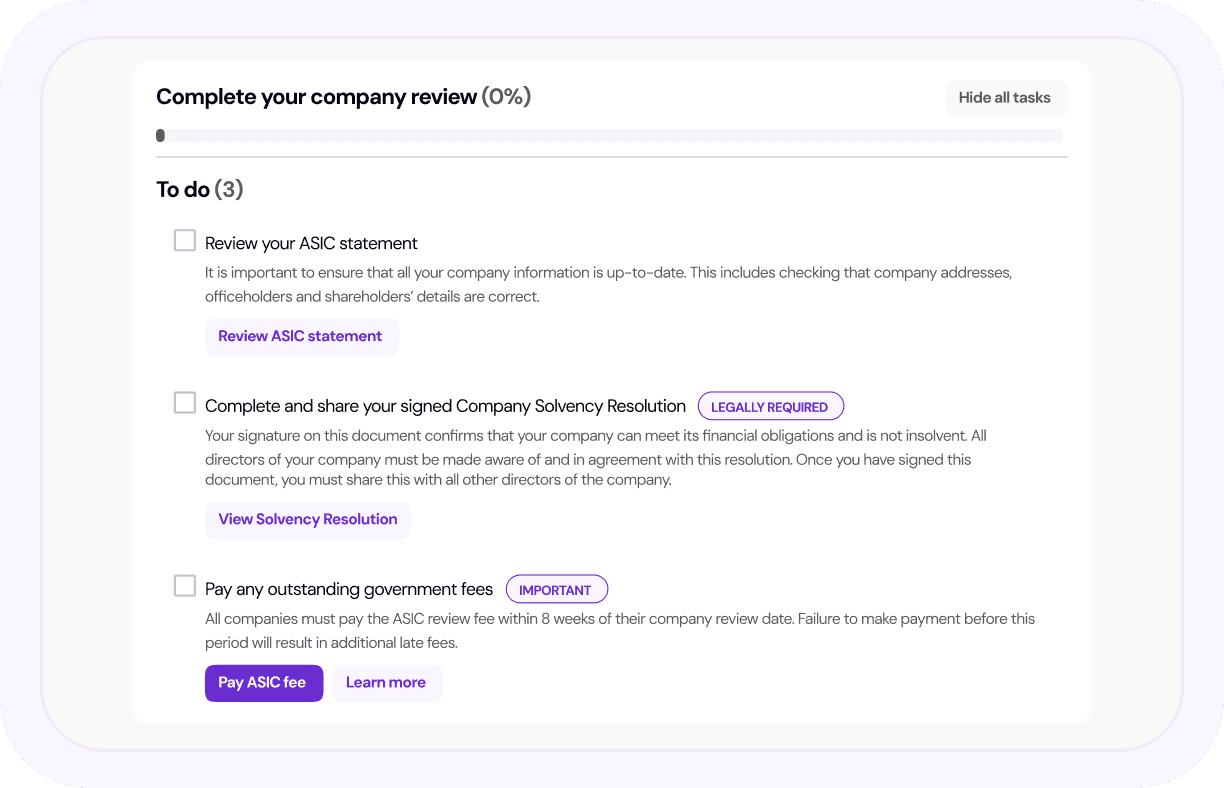
Task: Tick the Company Solvency Resolution task checkbox
Action: coord(185,403)
